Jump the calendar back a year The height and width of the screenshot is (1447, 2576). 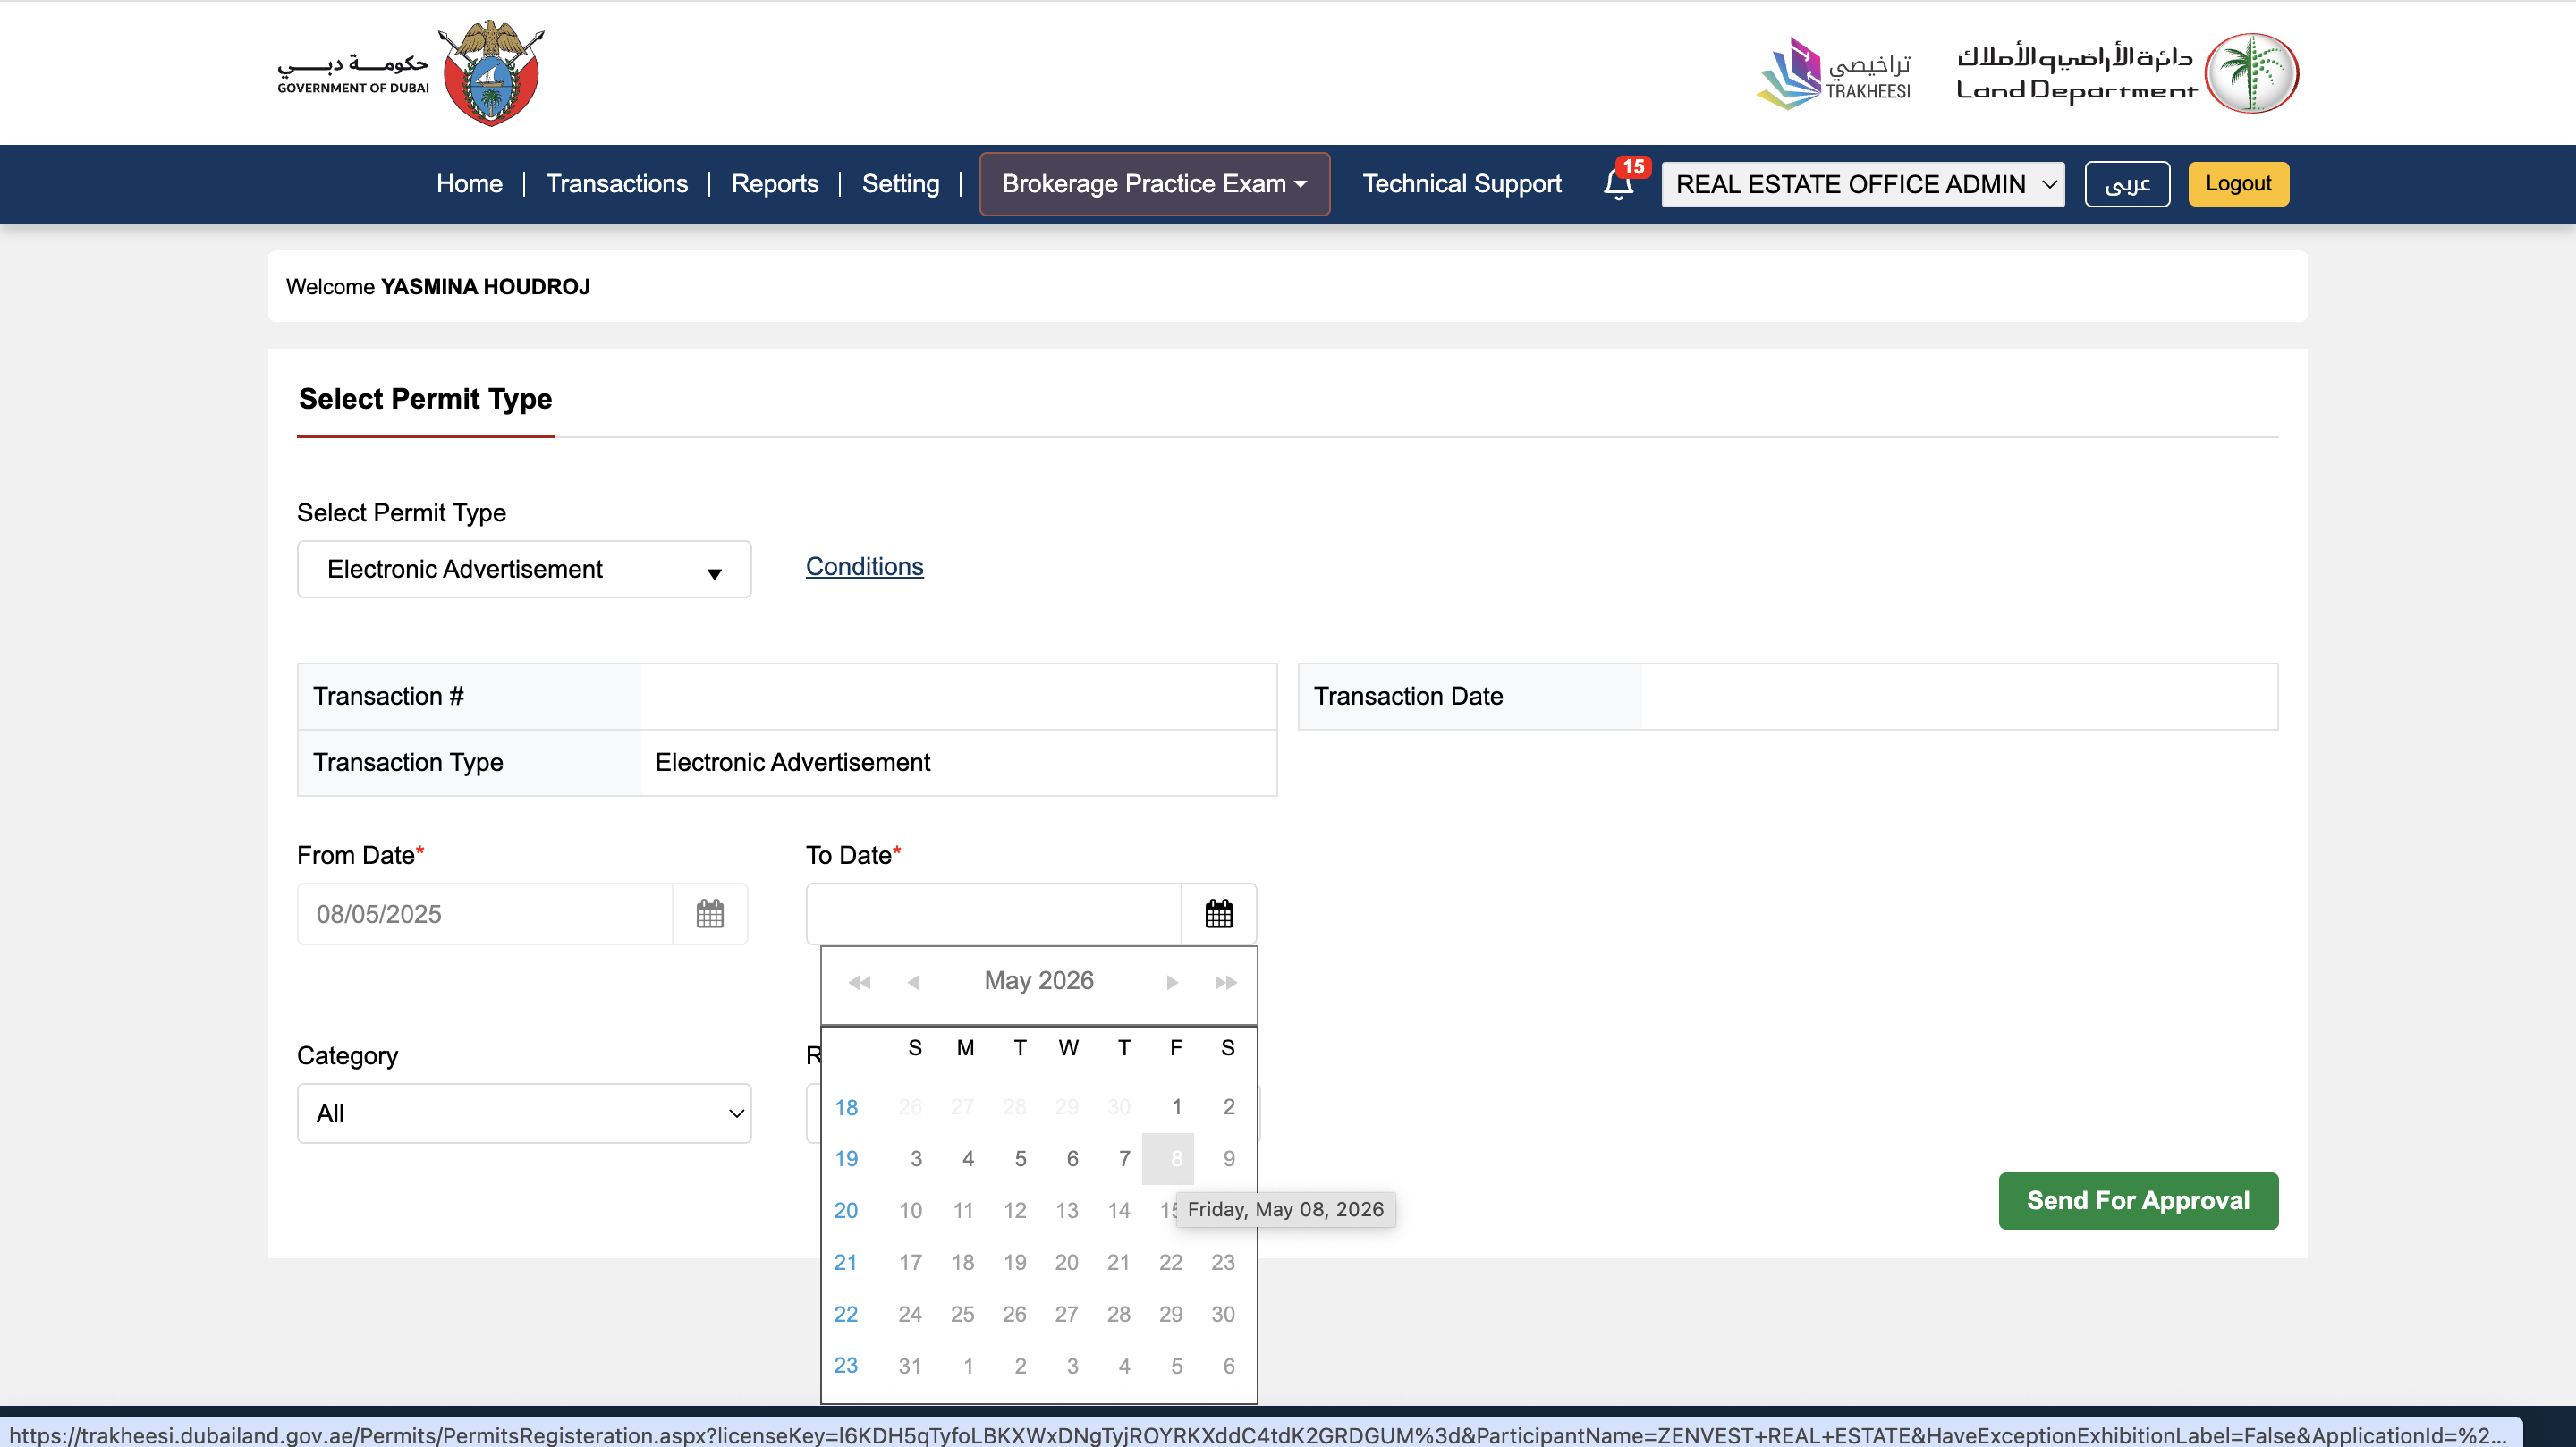click(x=859, y=982)
